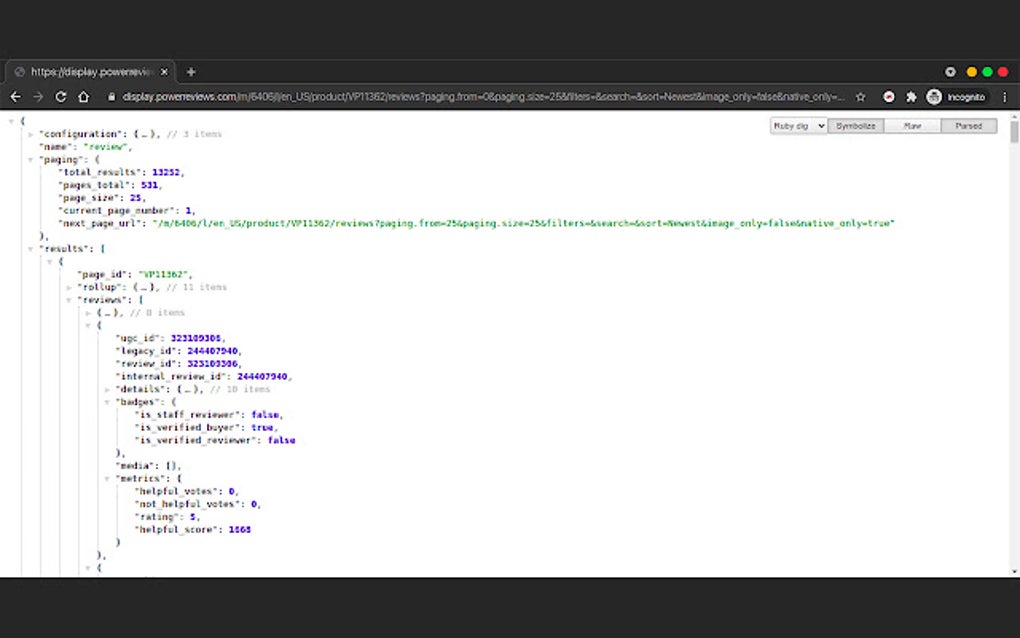
Task: Expand the "configuration" node
Action: (x=30, y=134)
